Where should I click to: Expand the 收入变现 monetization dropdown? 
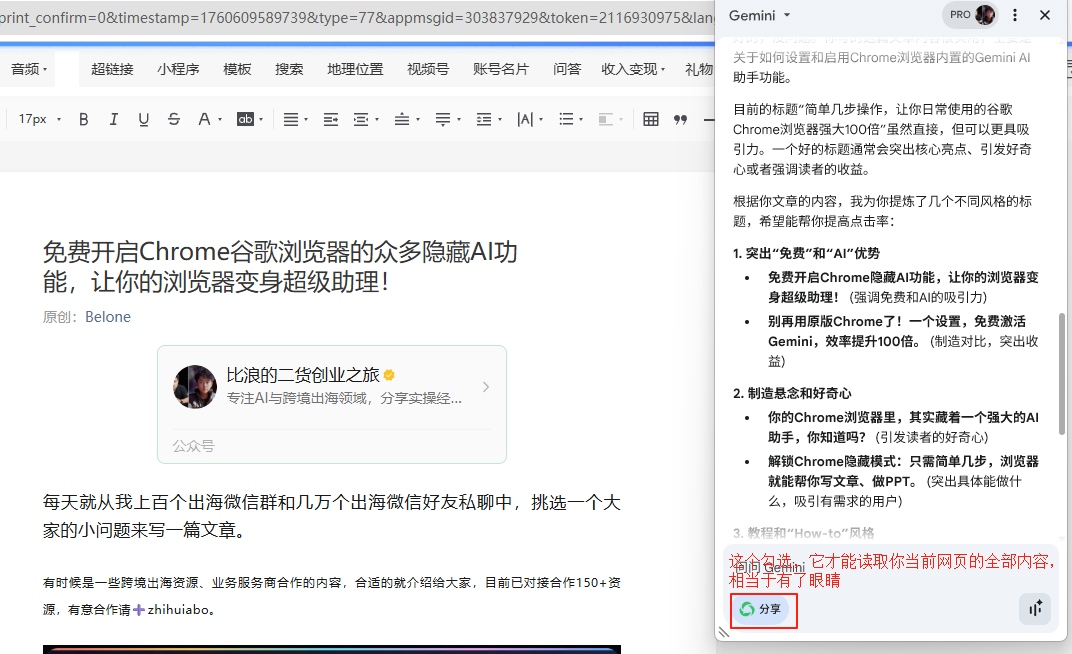pyautogui.click(x=632, y=69)
